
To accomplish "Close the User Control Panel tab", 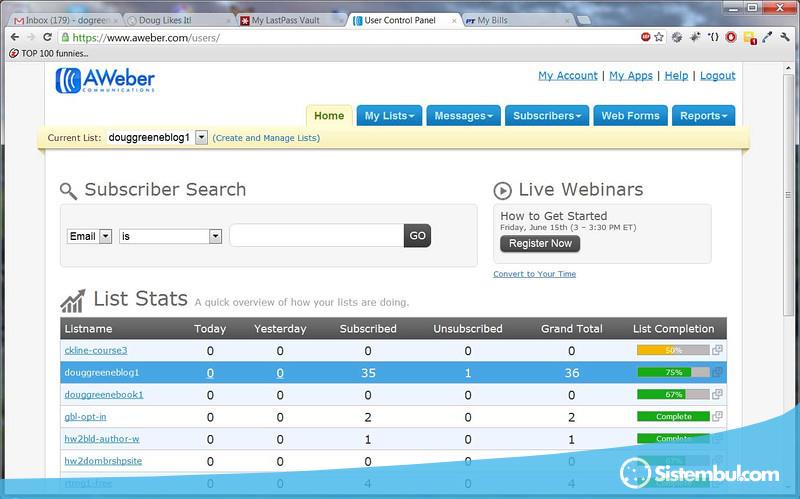I will (454, 21).
